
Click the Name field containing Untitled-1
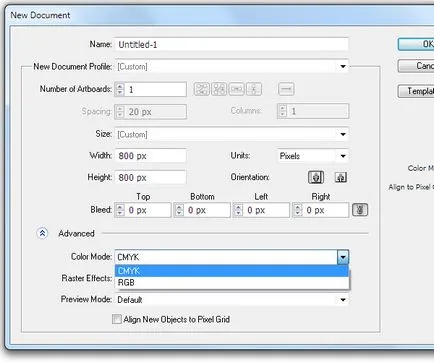(x=232, y=45)
